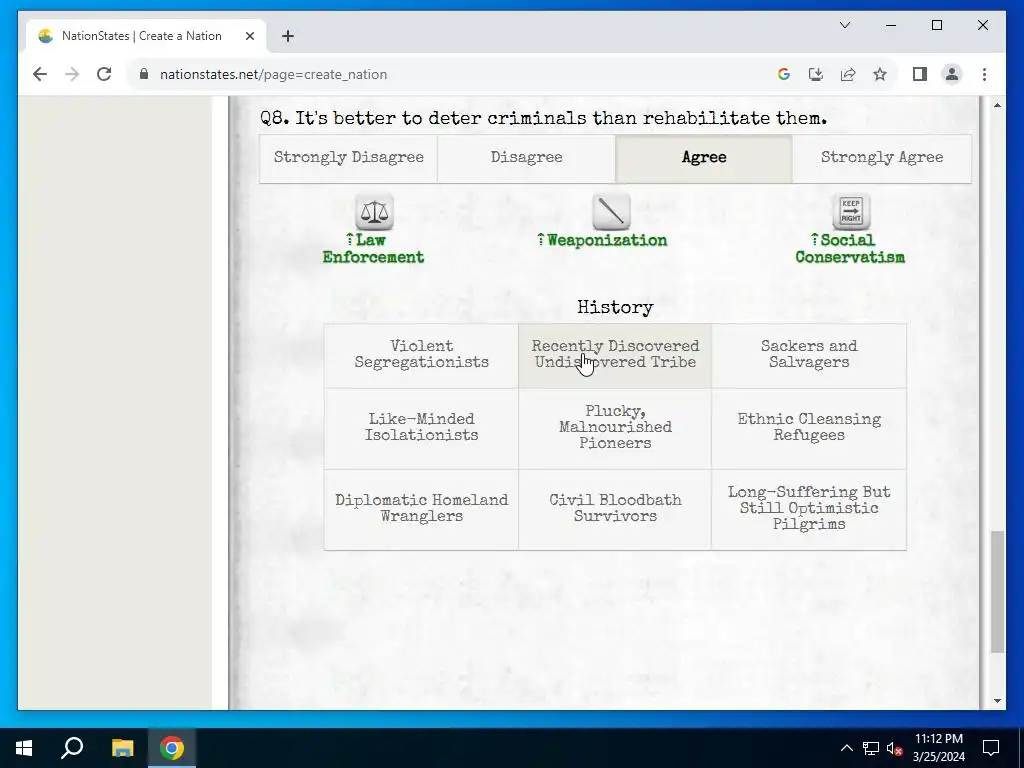Click the page scrollbar thumb
The height and width of the screenshot is (768, 1024).
(997, 592)
